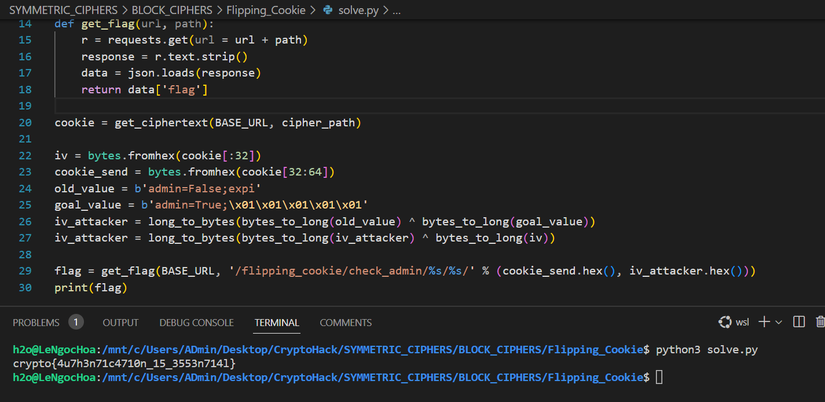Viewport: 825px width, 402px height.
Task: Click 'get_flag' in the def line
Action: click(x=108, y=24)
